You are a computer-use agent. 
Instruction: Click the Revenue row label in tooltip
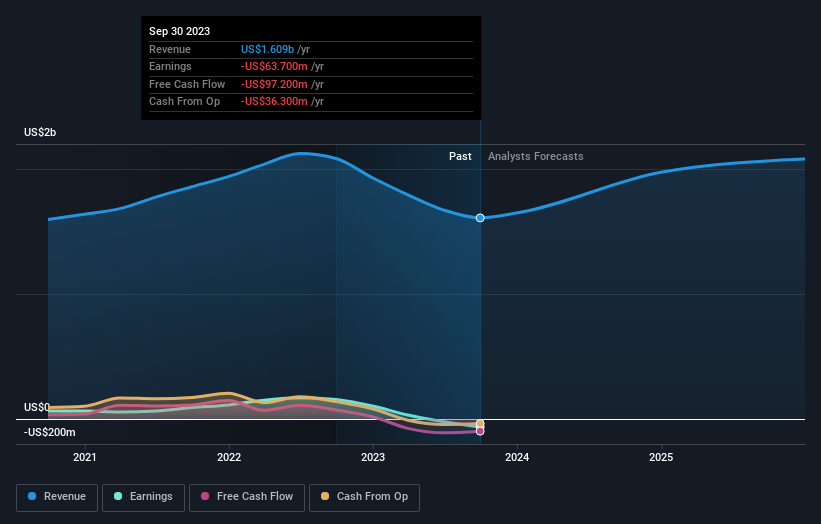tap(170, 49)
